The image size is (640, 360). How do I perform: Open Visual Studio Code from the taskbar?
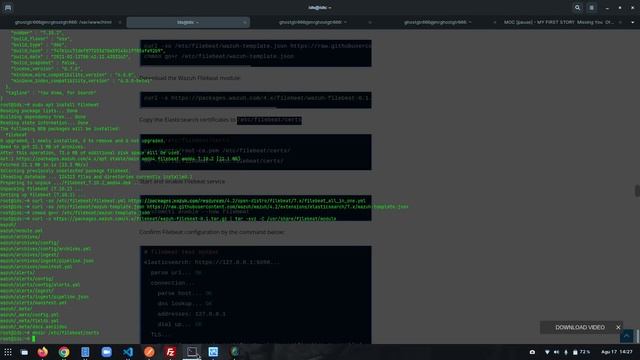pyautogui.click(x=128, y=352)
